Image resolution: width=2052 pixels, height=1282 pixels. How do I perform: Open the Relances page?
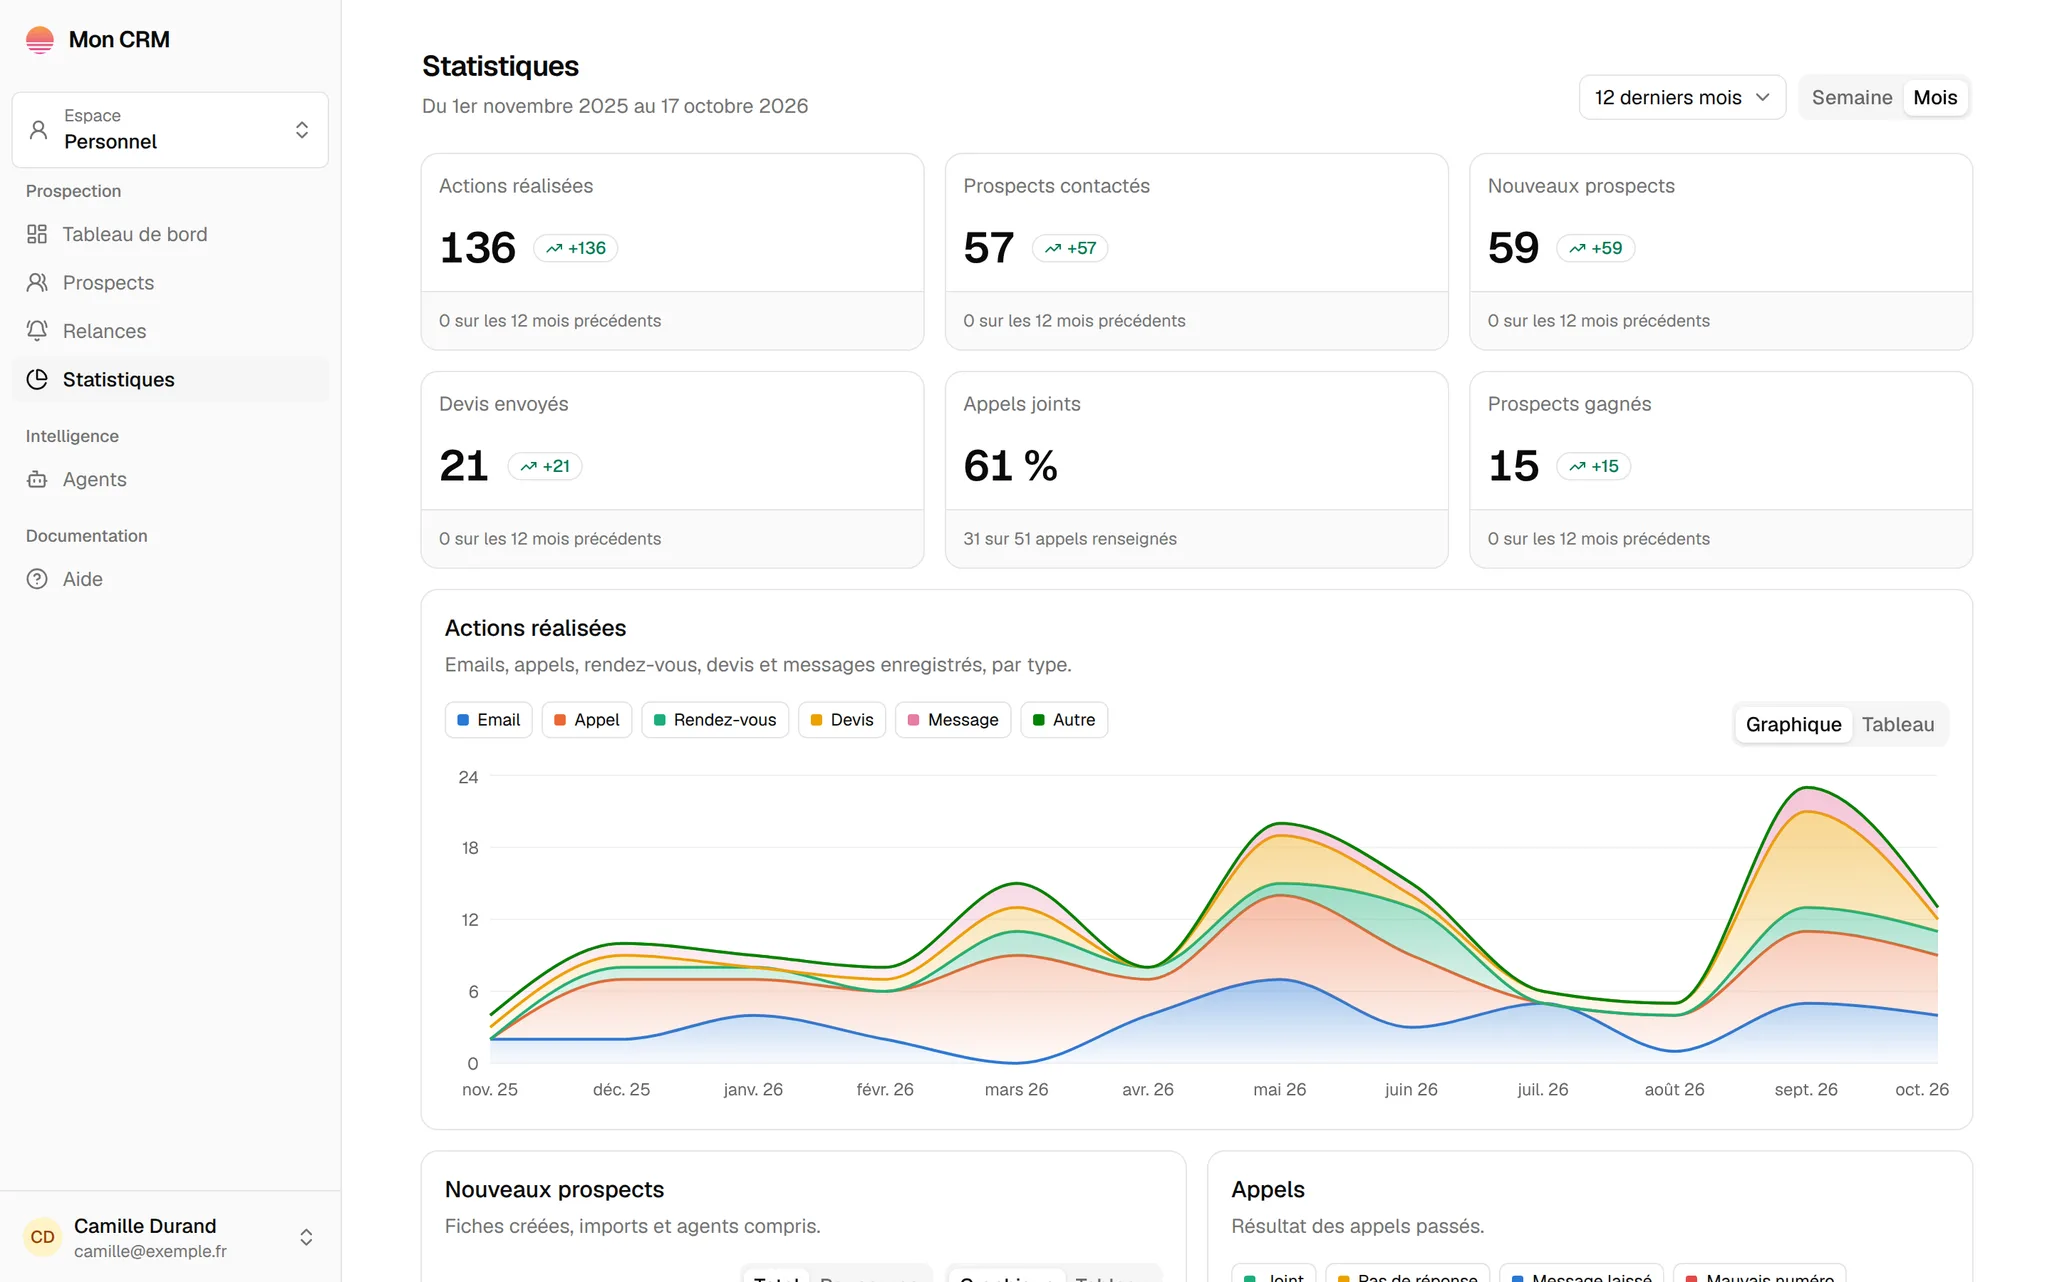(x=170, y=331)
